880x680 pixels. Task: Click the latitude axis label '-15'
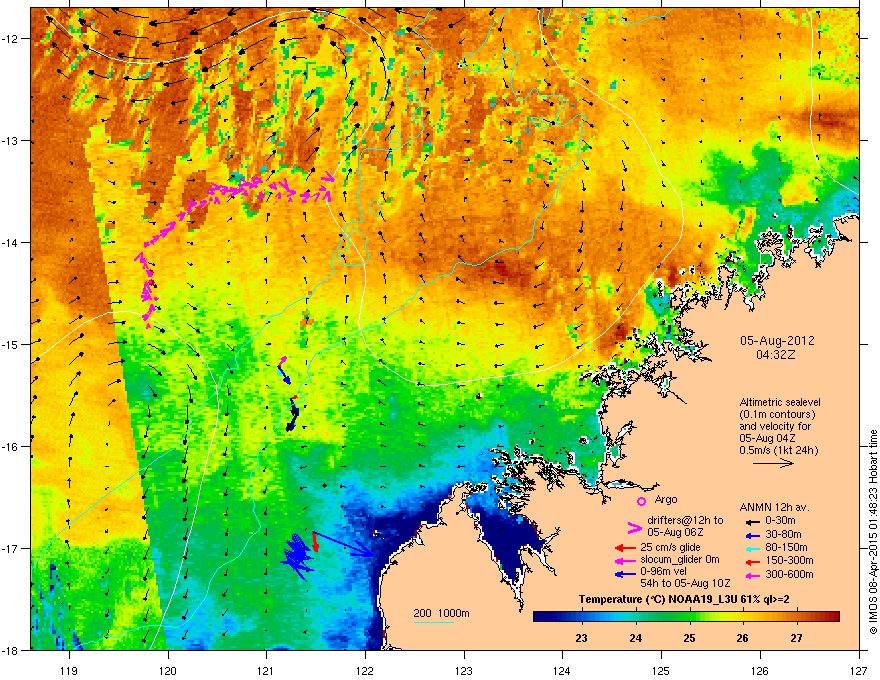(10, 344)
